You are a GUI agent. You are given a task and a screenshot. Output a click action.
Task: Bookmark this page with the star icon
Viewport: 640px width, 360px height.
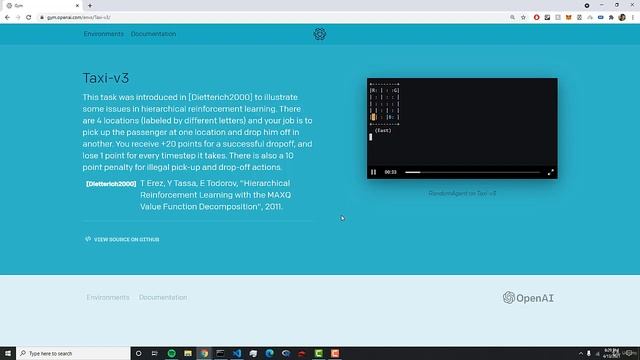point(523,18)
